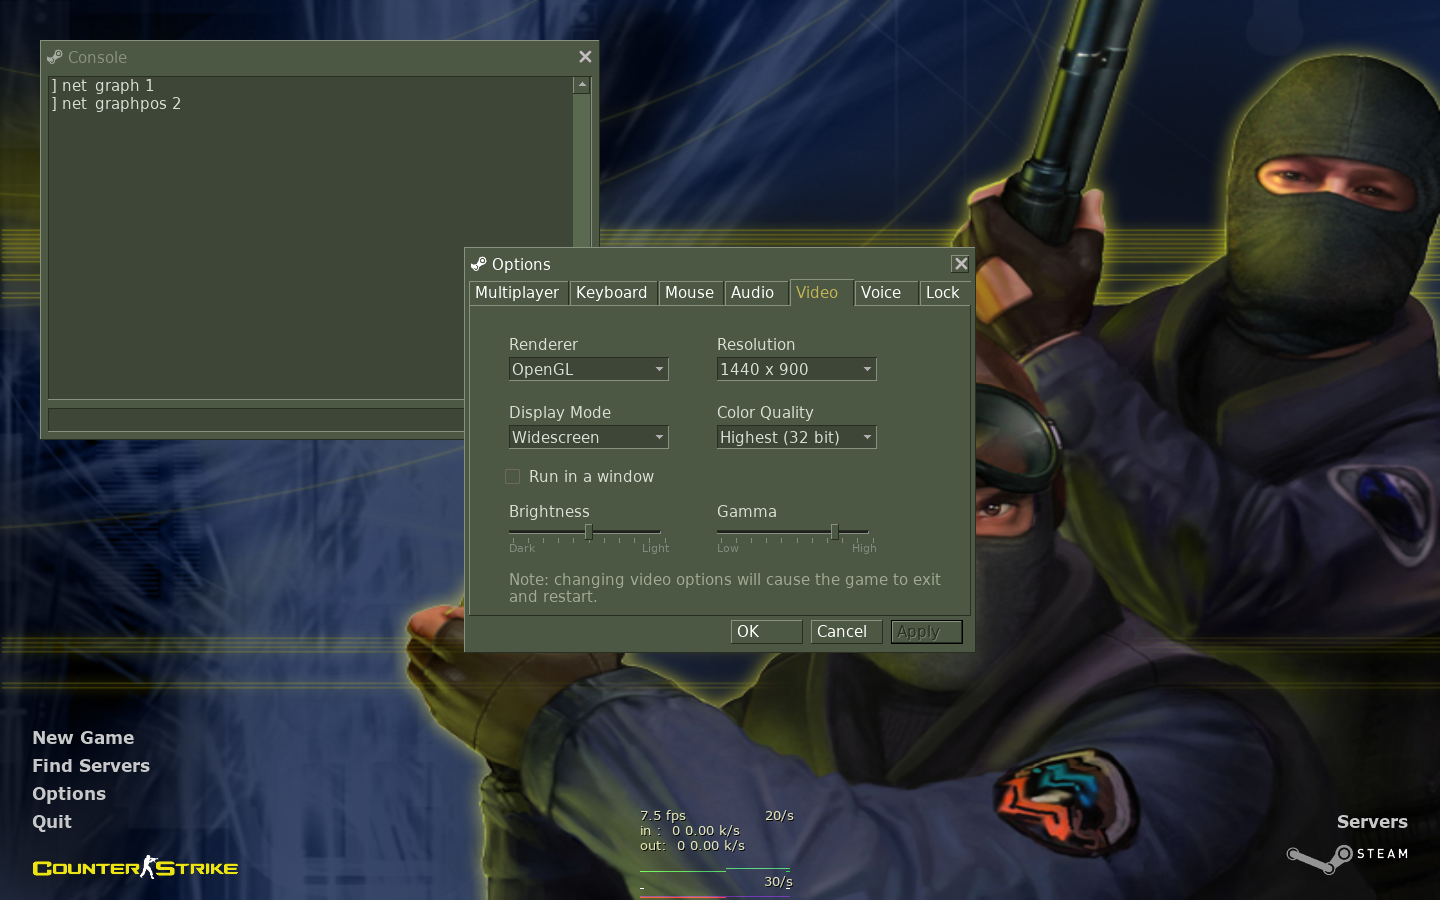
Task: Enable Run in a window checkbox
Action: coord(512,477)
